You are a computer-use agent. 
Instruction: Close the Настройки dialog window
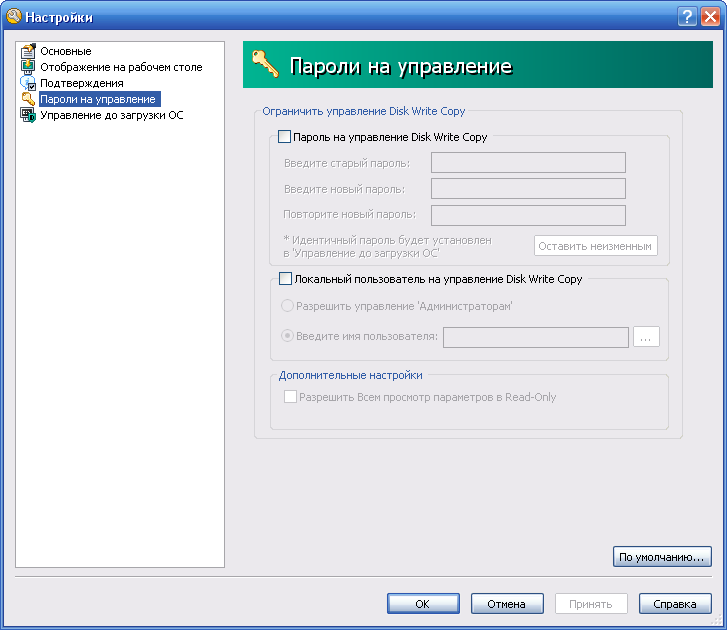click(710, 17)
